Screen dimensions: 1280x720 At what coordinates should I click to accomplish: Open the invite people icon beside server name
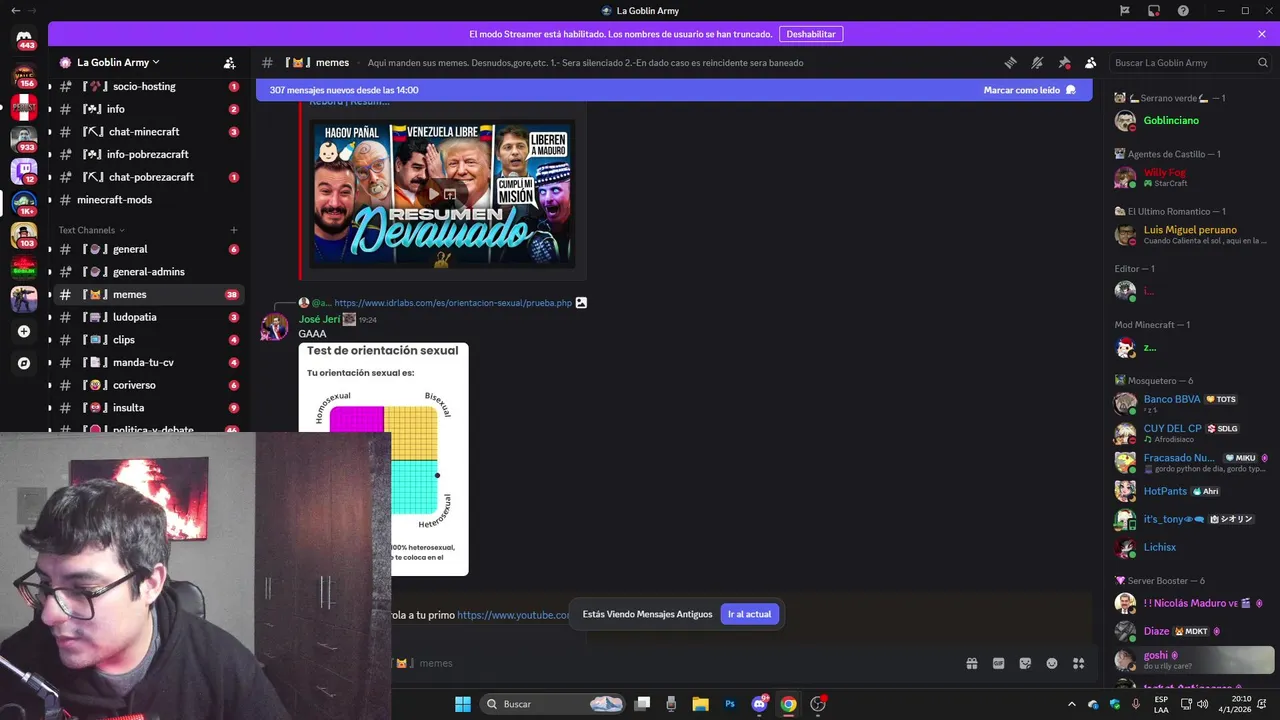(230, 62)
